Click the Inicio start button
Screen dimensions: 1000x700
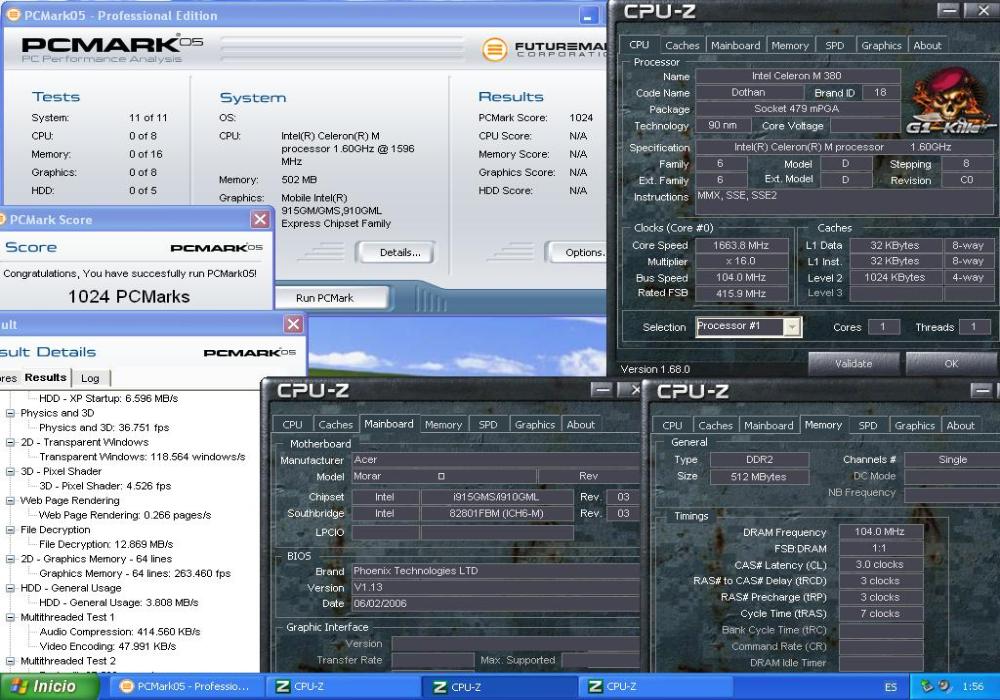click(x=49, y=687)
